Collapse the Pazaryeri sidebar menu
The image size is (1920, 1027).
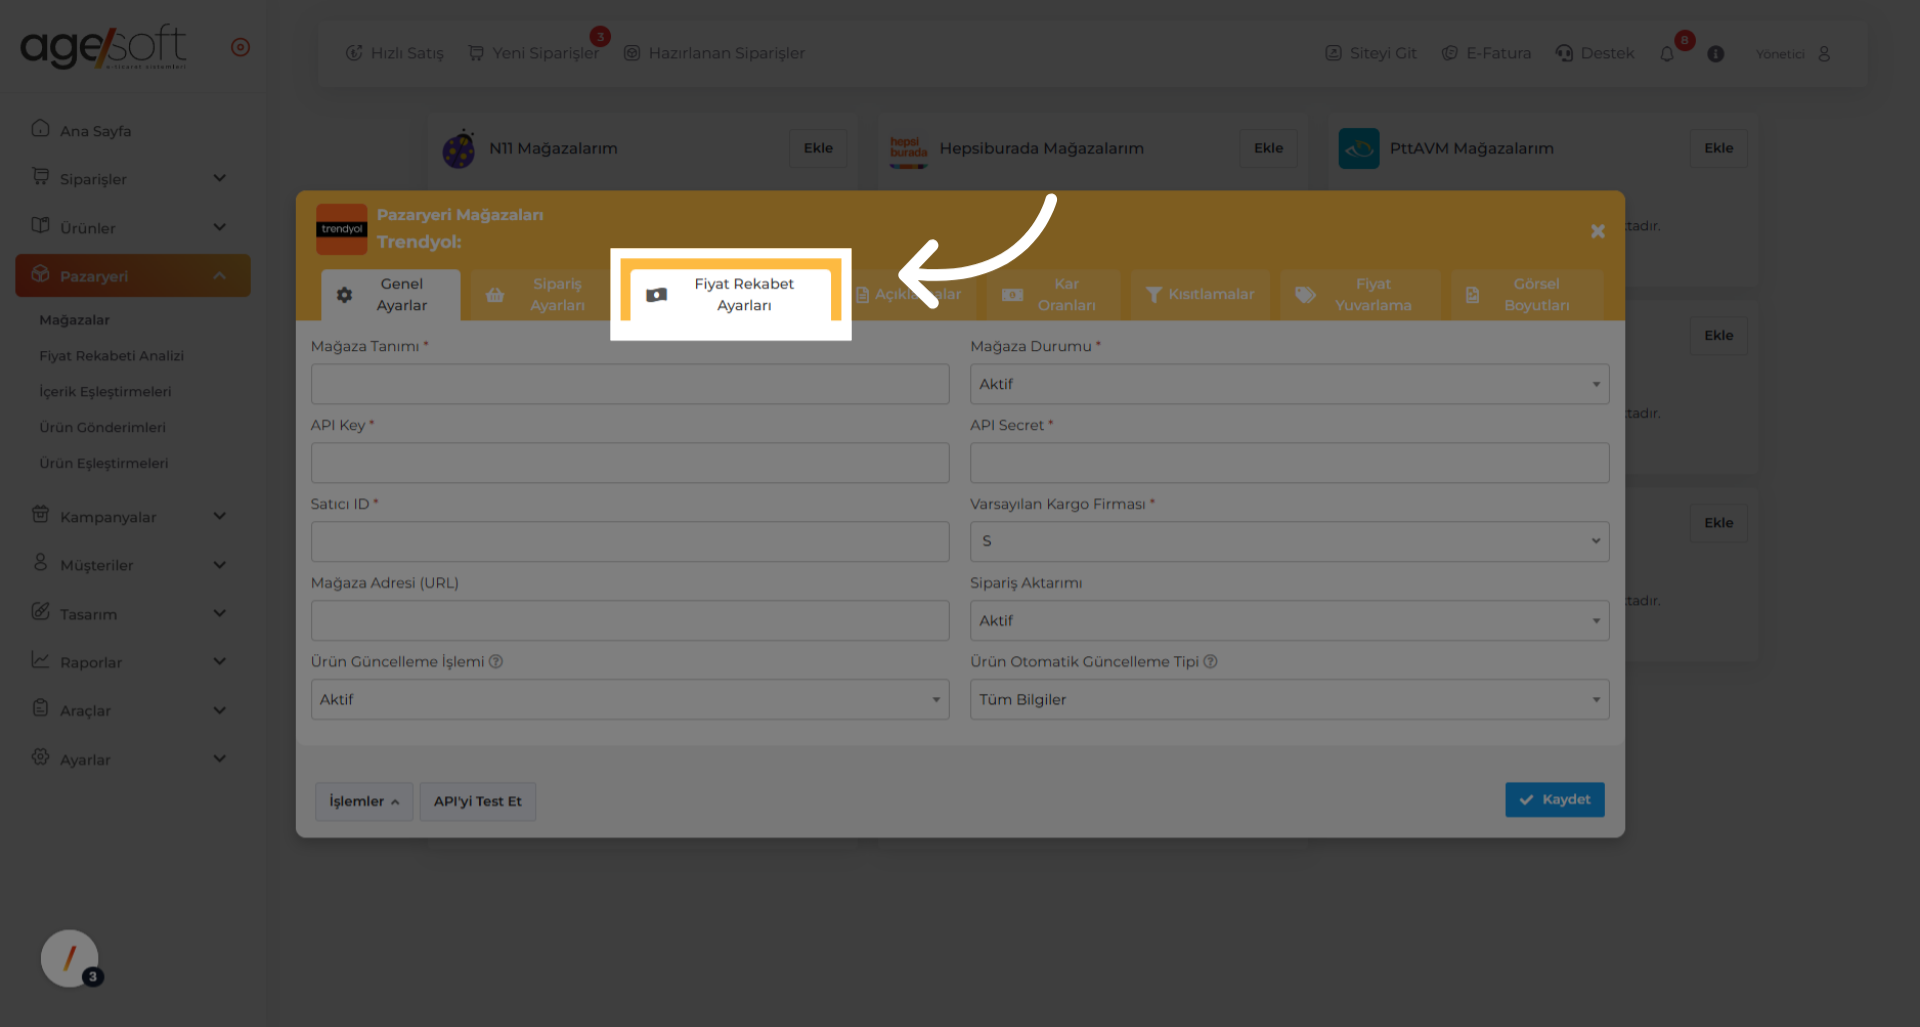pos(133,275)
